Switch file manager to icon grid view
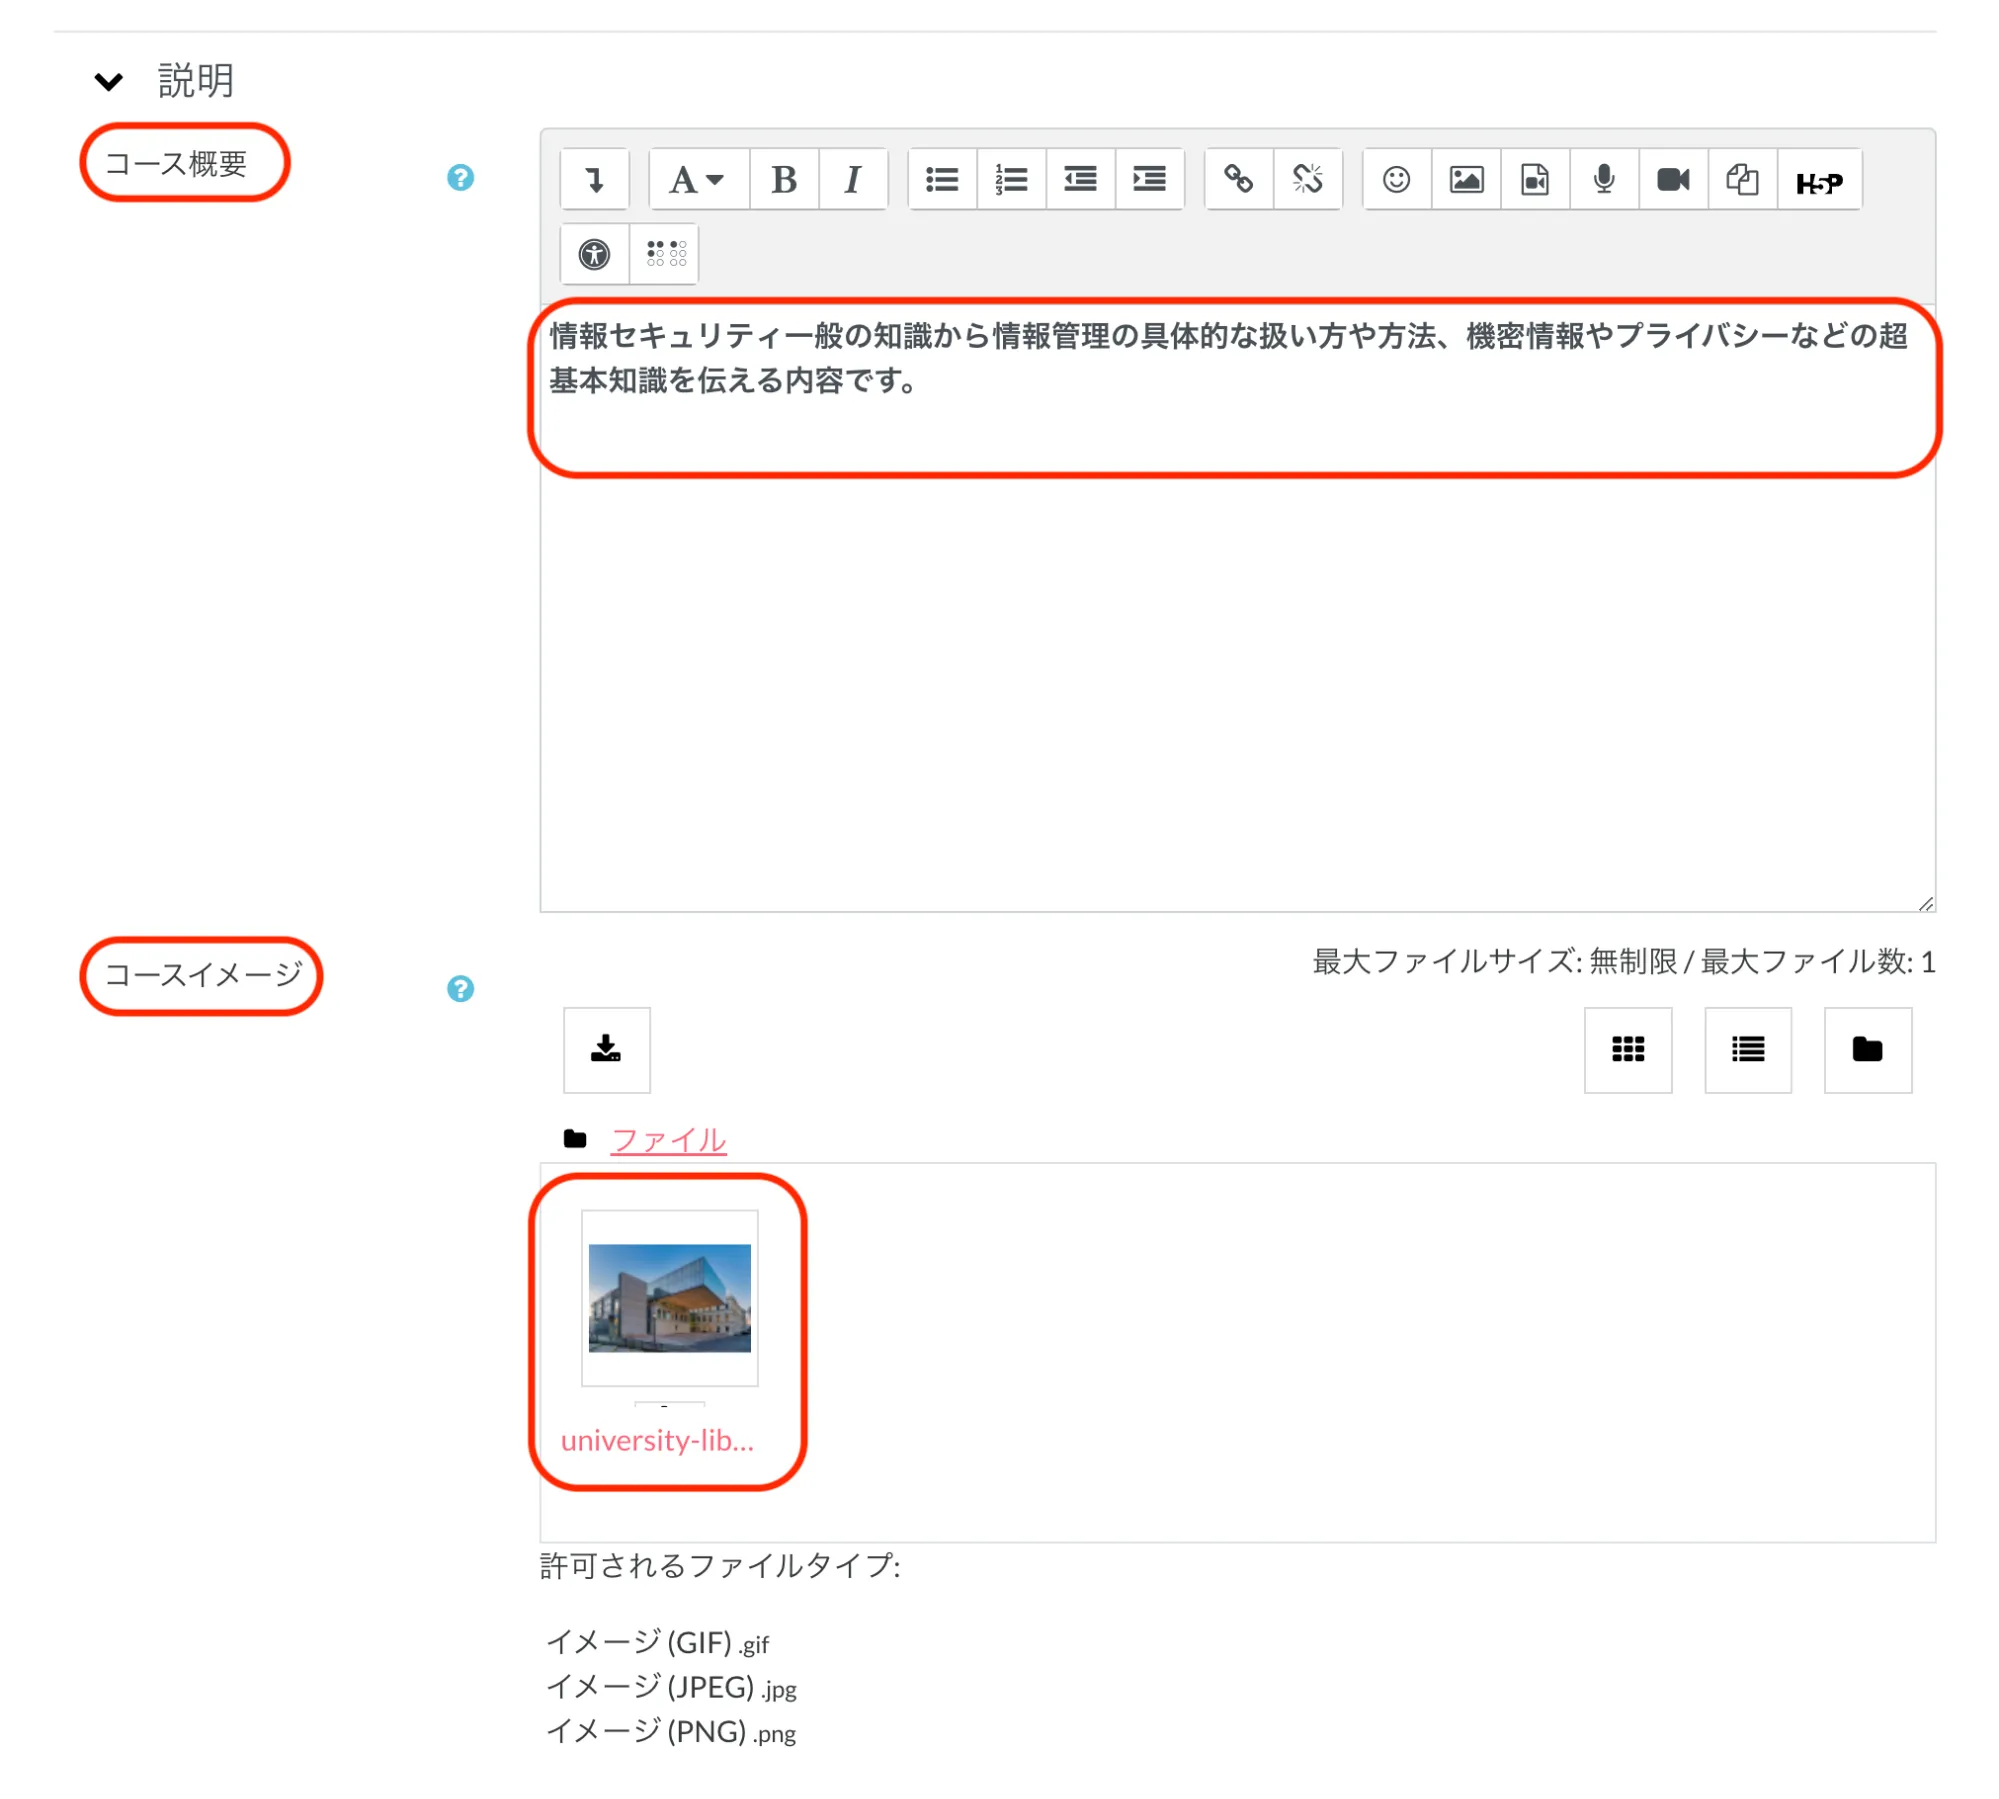Screen dimensions: 1999x1799 [1627, 1049]
